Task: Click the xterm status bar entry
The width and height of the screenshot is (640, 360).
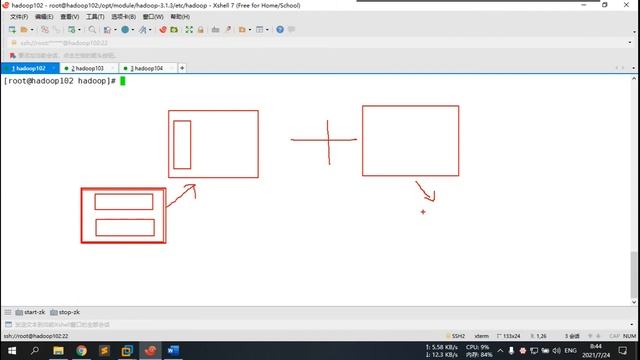Action: tap(482, 336)
